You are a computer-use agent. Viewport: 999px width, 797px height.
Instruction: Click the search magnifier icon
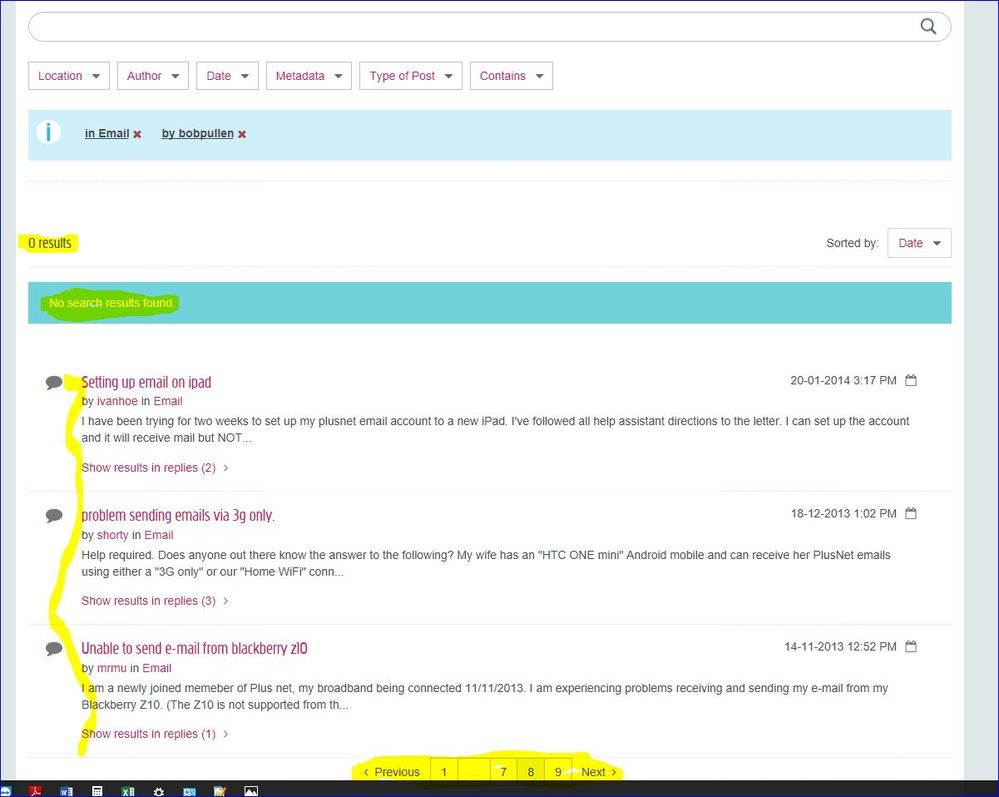point(928,27)
